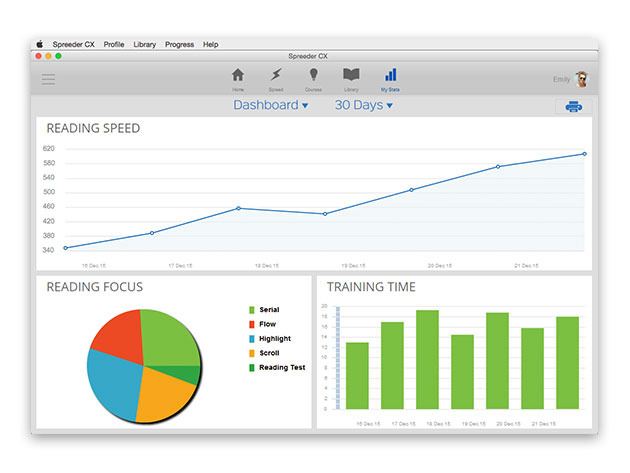Image resolution: width=630 pixels, height=473 pixels.
Task: Click the Flow legend red swatch
Action: point(252,324)
